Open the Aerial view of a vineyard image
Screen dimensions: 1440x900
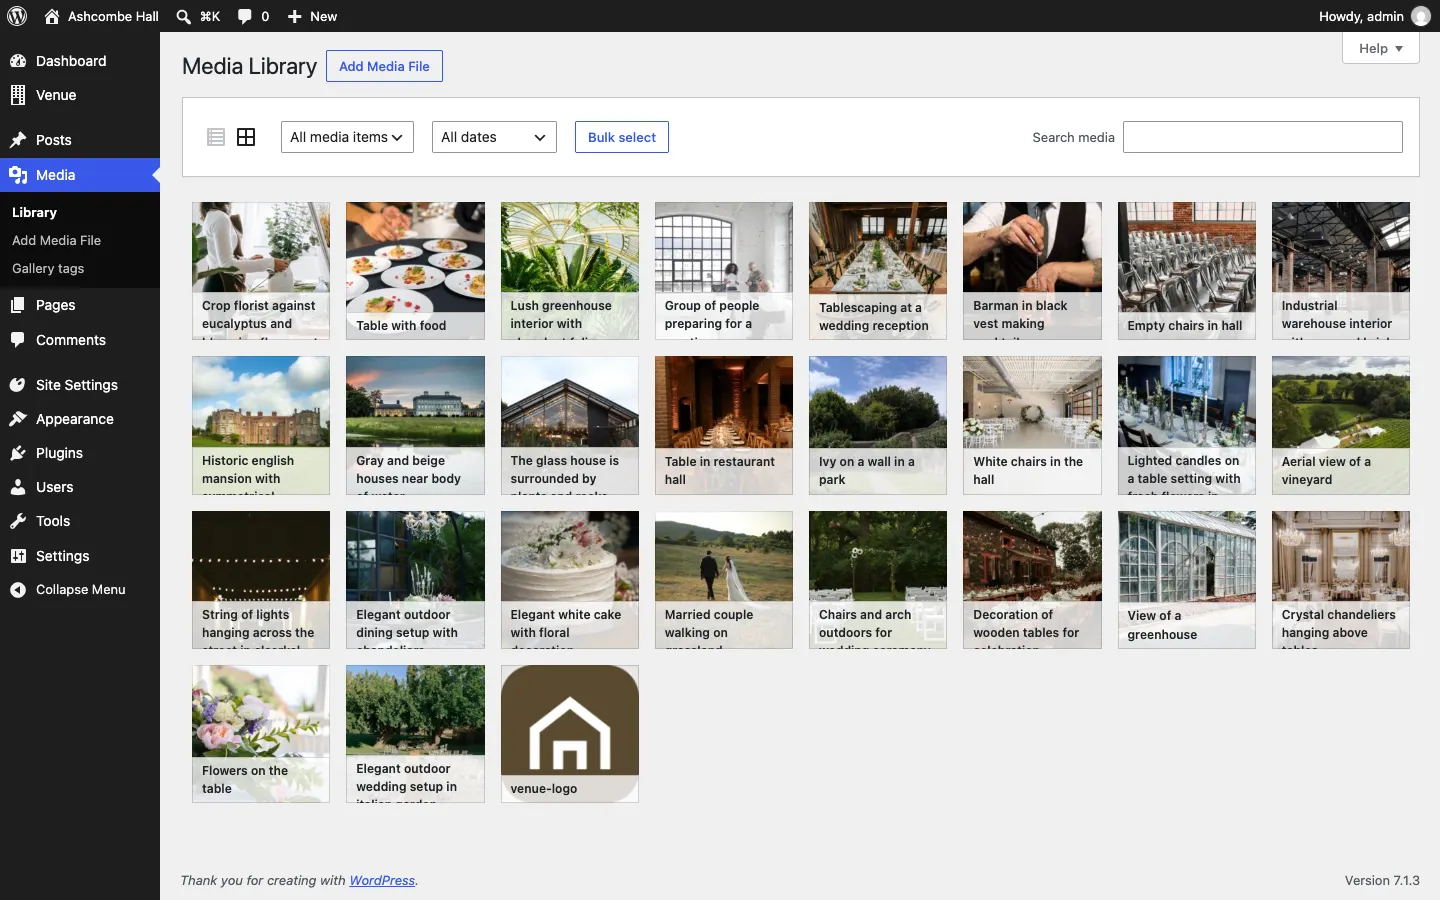1341,425
